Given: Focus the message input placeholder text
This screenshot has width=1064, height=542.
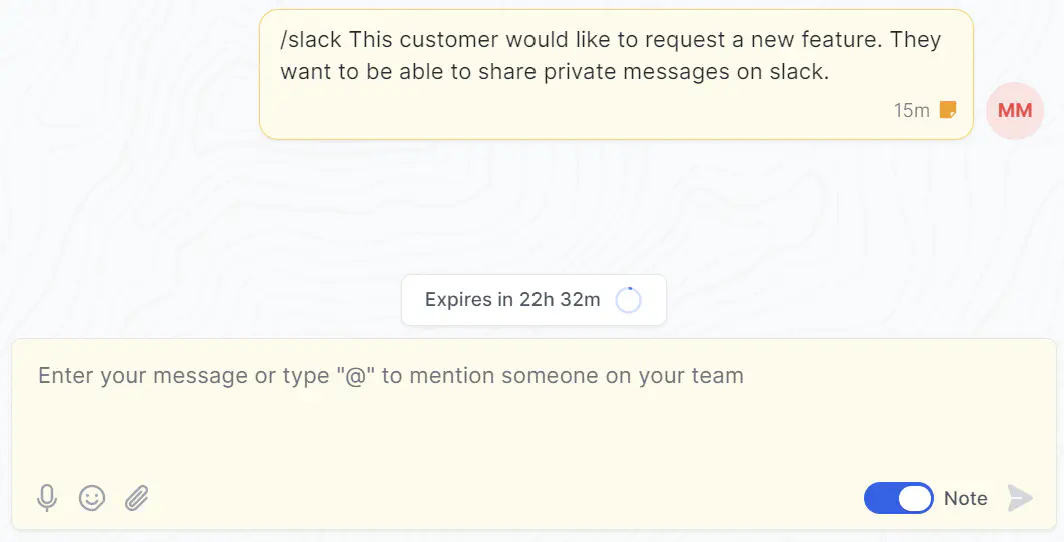Looking at the screenshot, I should [391, 375].
